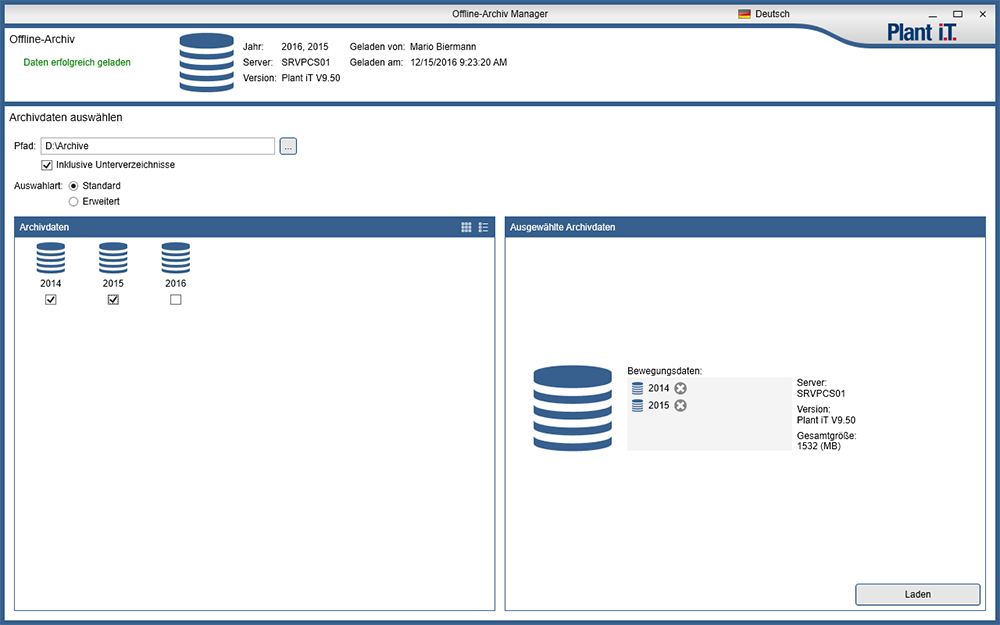Check the 2016 archive checkbox
The height and width of the screenshot is (625, 1000).
(x=176, y=300)
